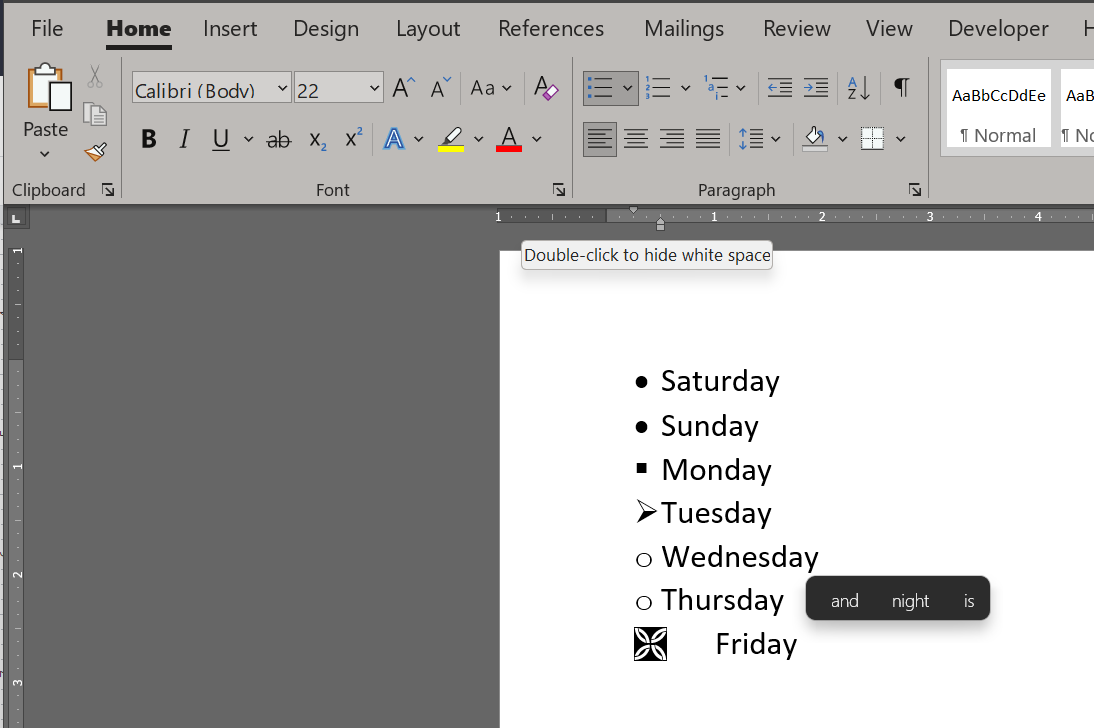Toggle Show/Hide paragraph marks
The image size is (1094, 728).
pos(901,88)
